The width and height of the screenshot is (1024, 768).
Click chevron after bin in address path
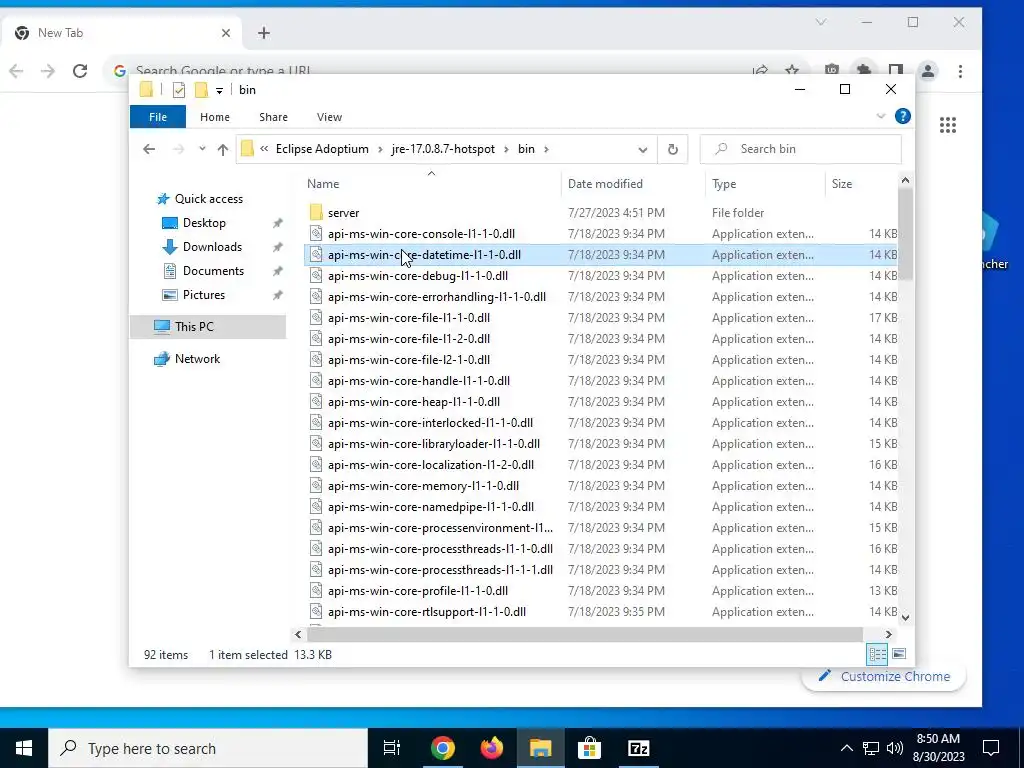click(546, 150)
